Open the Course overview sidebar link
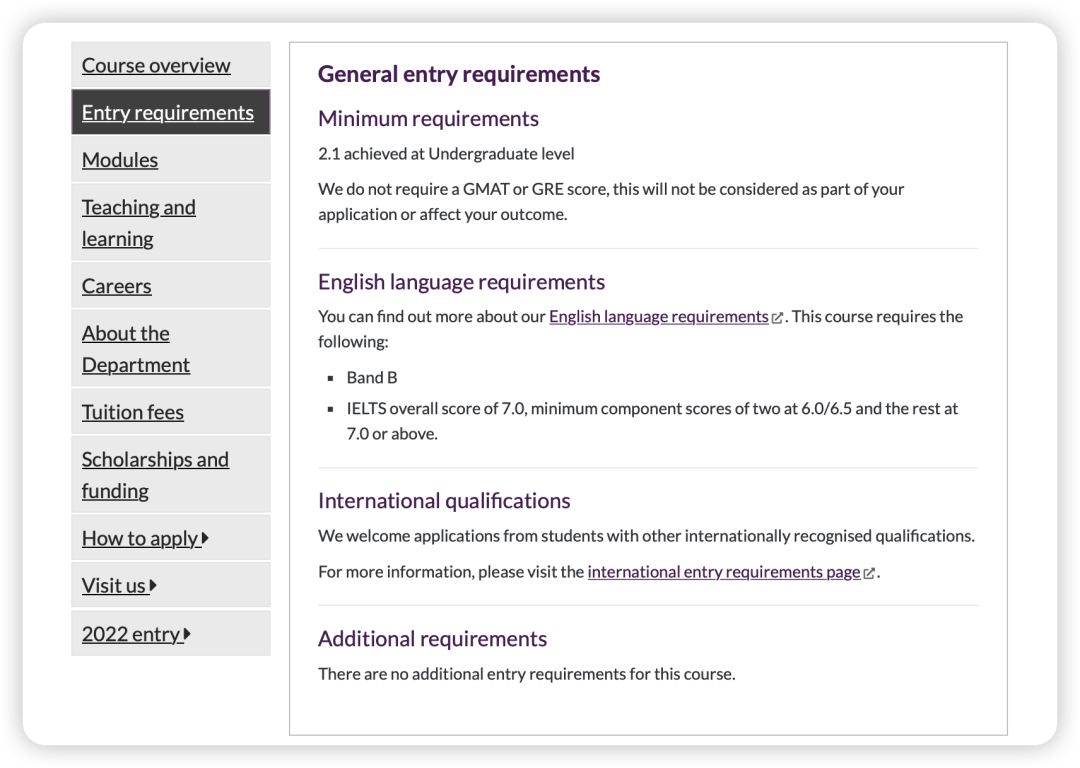 pyautogui.click(x=156, y=66)
